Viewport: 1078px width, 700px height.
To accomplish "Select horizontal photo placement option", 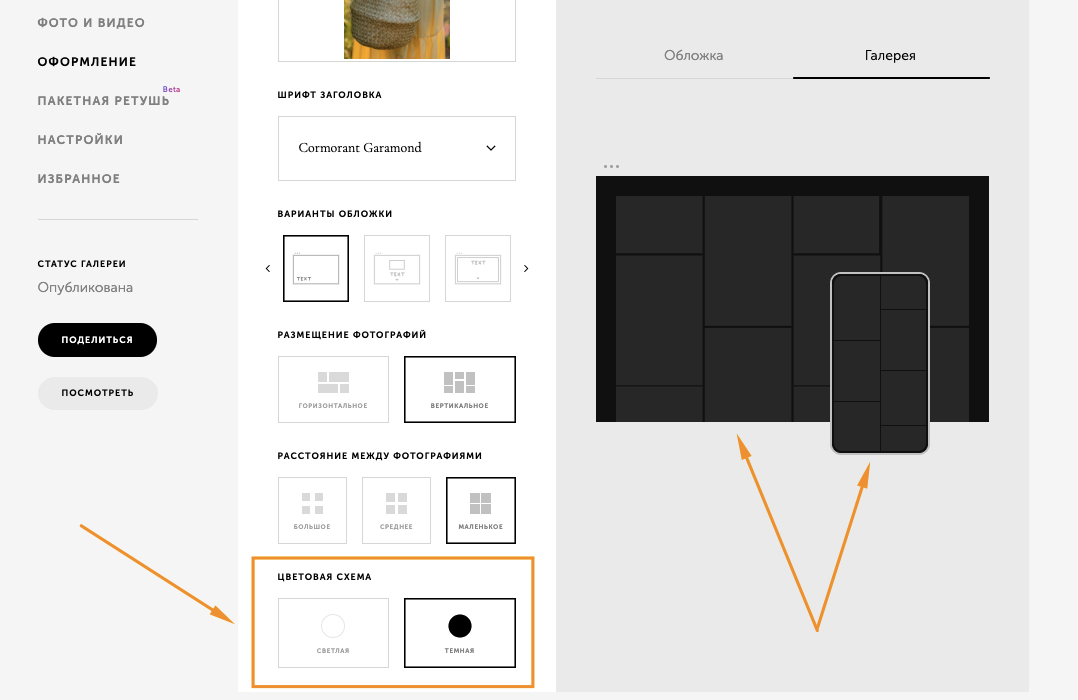I will point(333,389).
